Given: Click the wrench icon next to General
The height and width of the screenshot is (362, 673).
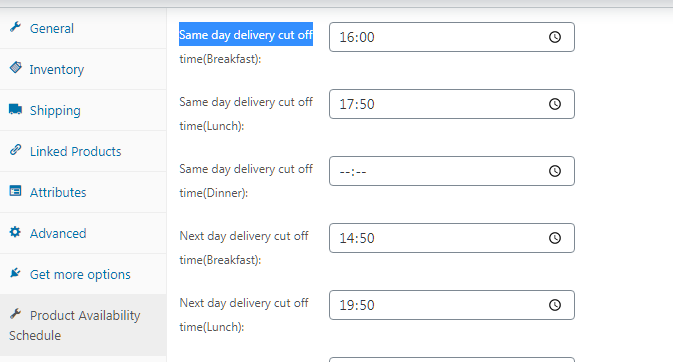Looking at the screenshot, I should point(15,27).
